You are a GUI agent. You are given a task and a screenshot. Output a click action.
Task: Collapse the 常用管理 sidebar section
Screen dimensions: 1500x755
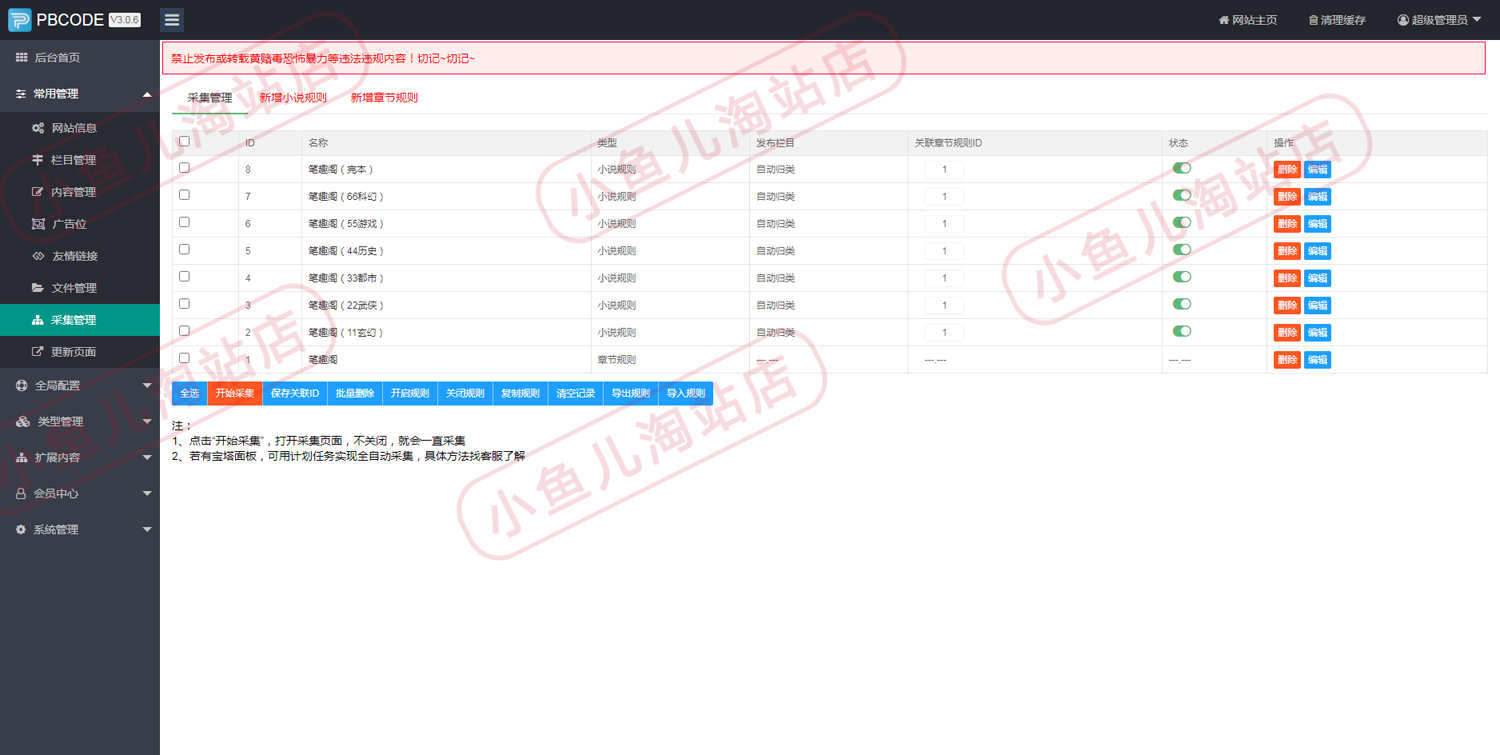(80, 93)
